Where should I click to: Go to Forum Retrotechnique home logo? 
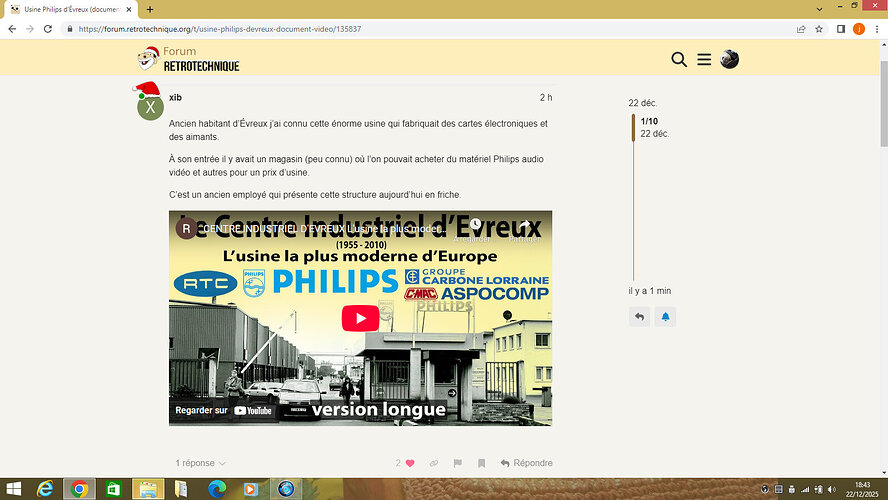tap(189, 59)
